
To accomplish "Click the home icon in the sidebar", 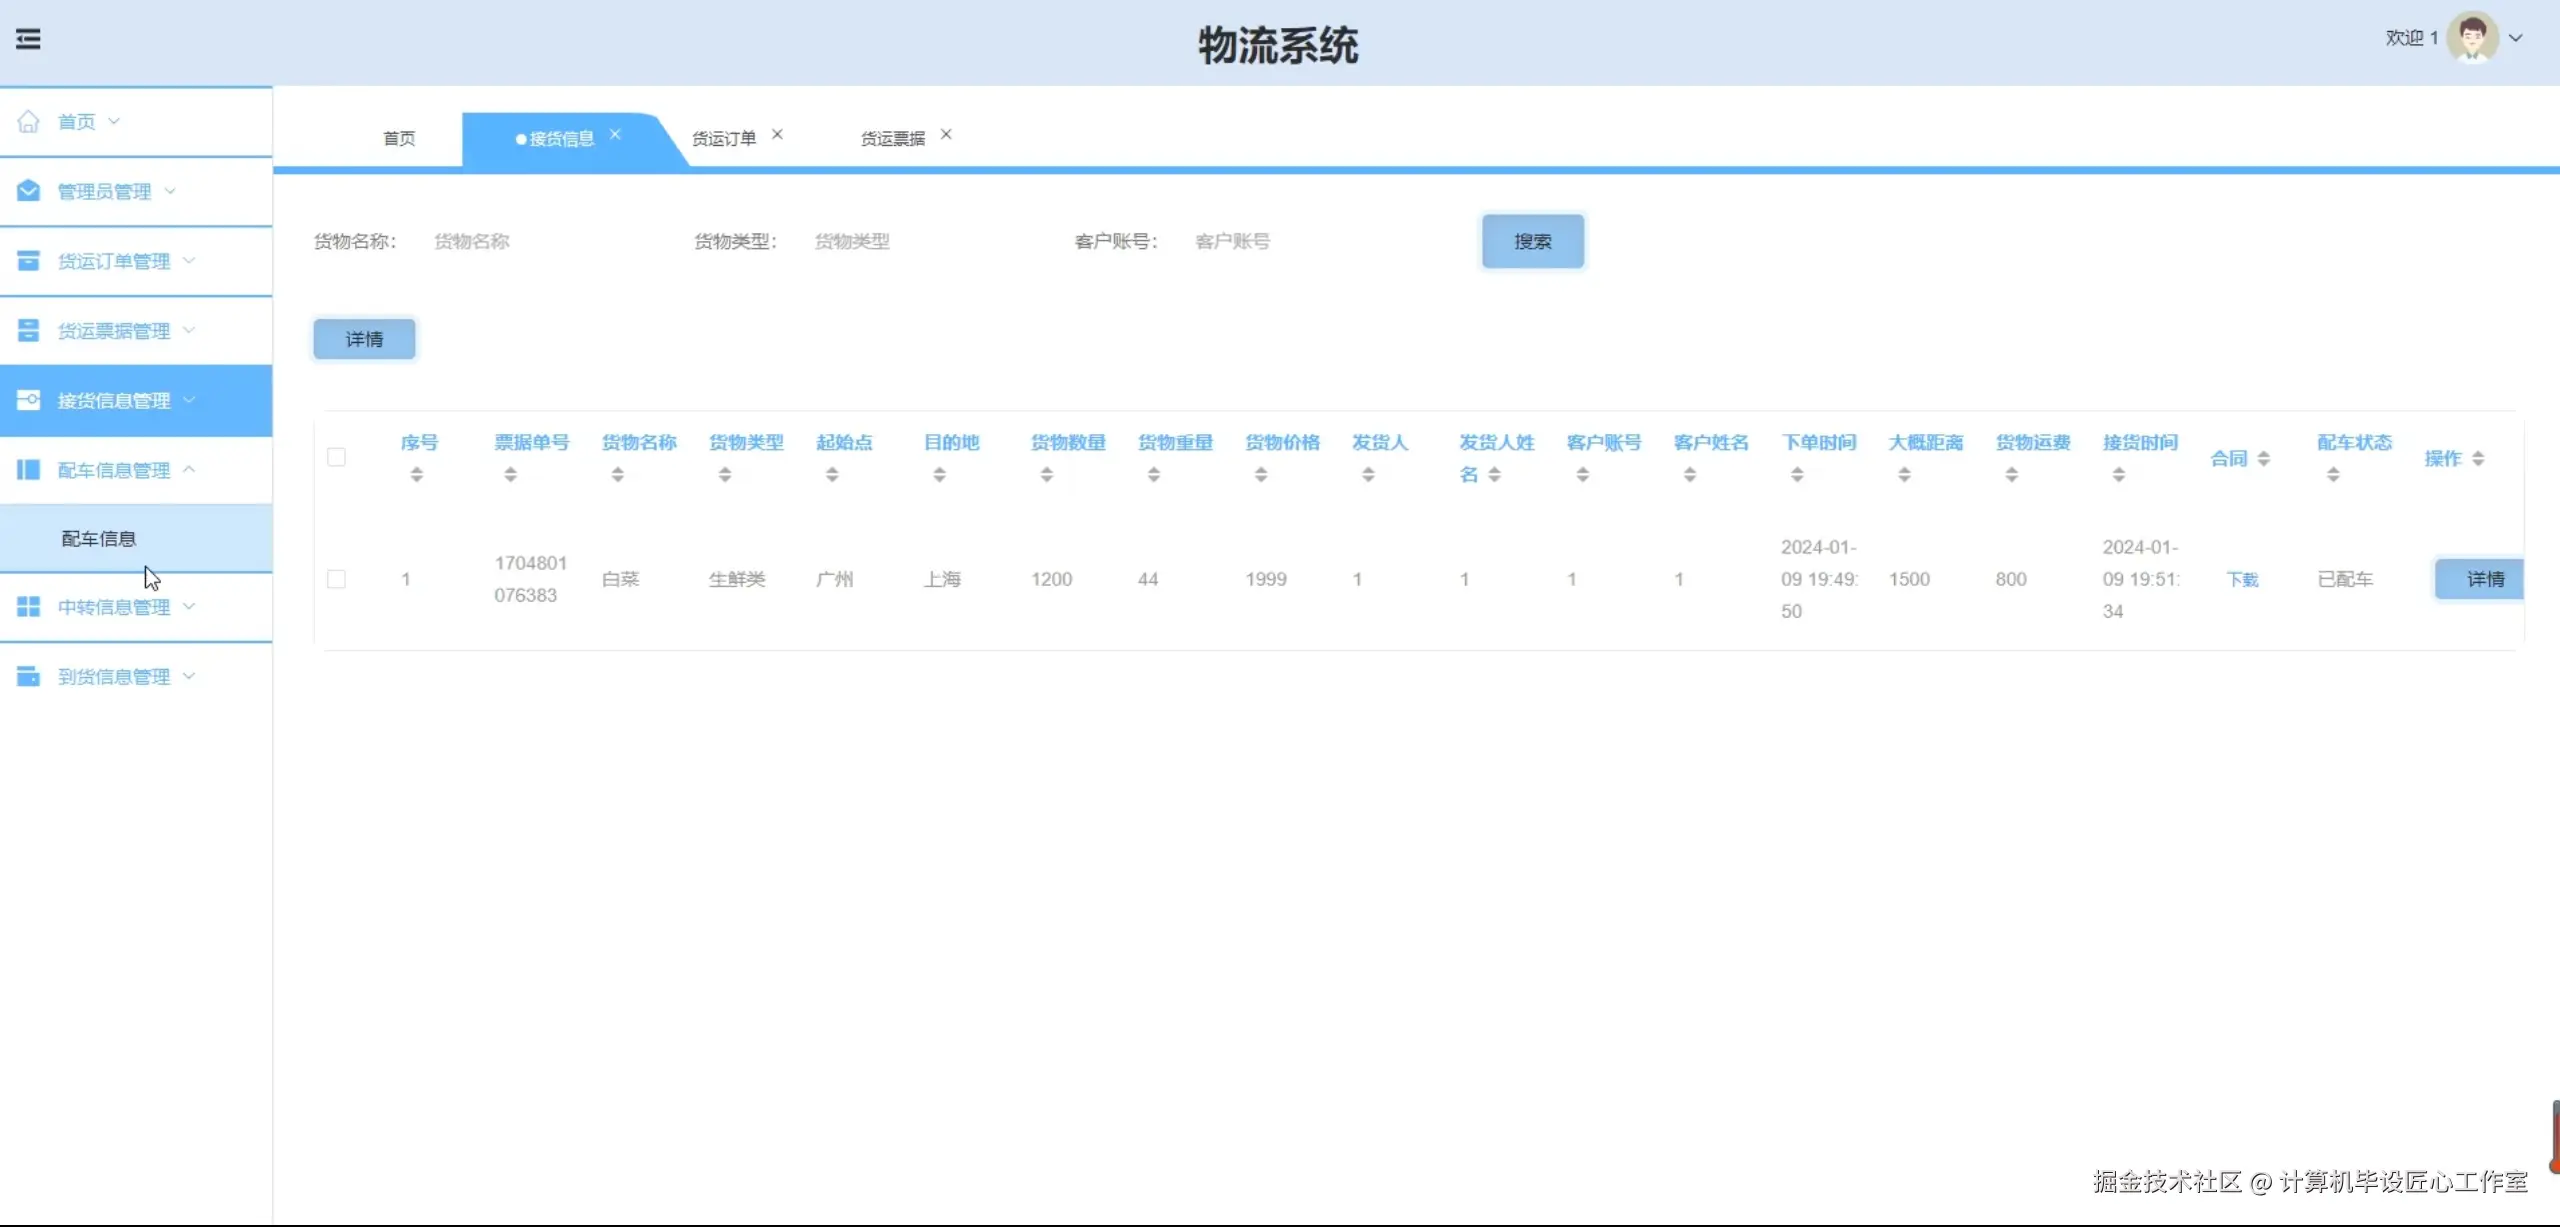I will tap(28, 122).
